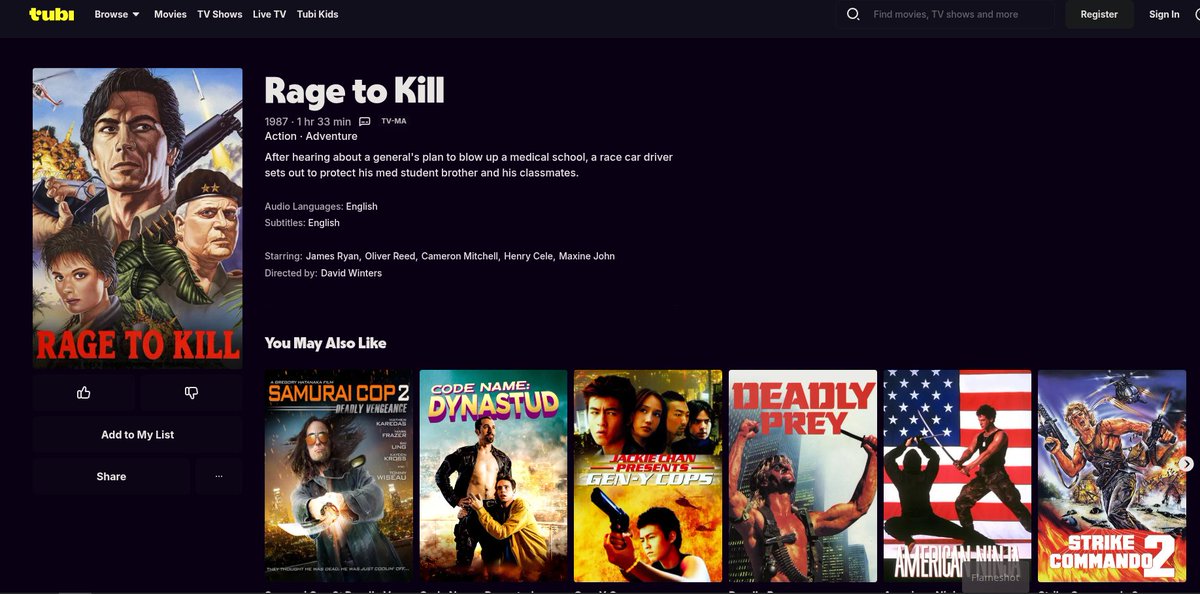Add Rage to Kill to My List

click(138, 435)
